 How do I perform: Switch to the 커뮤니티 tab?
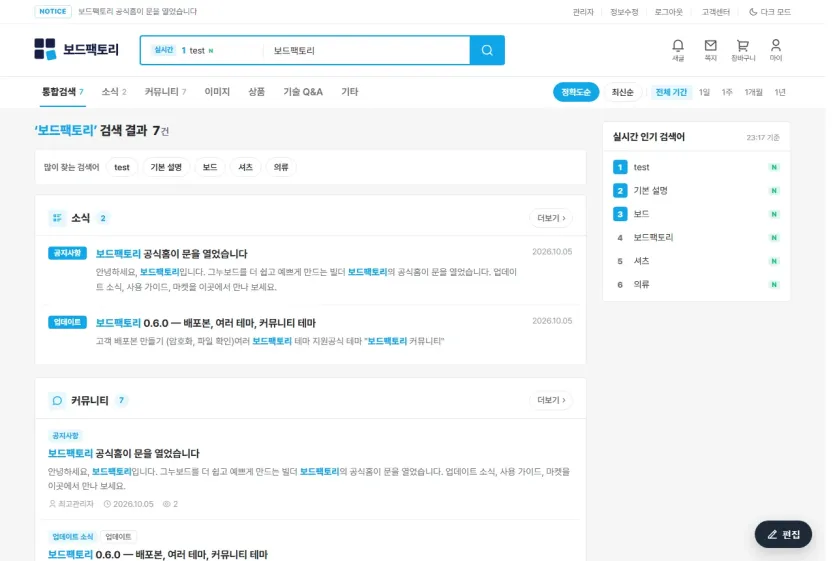165,92
